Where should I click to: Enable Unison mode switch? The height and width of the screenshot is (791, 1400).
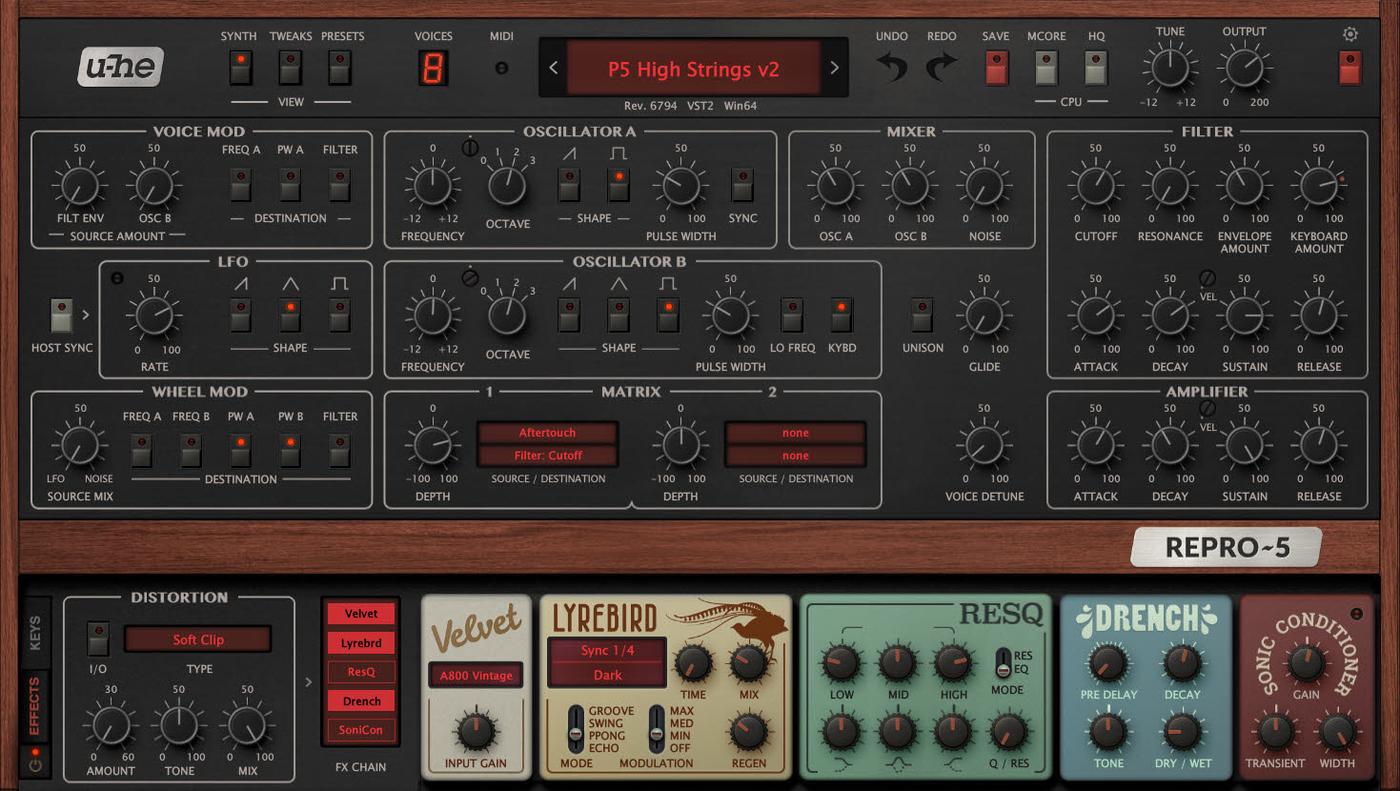tap(922, 314)
